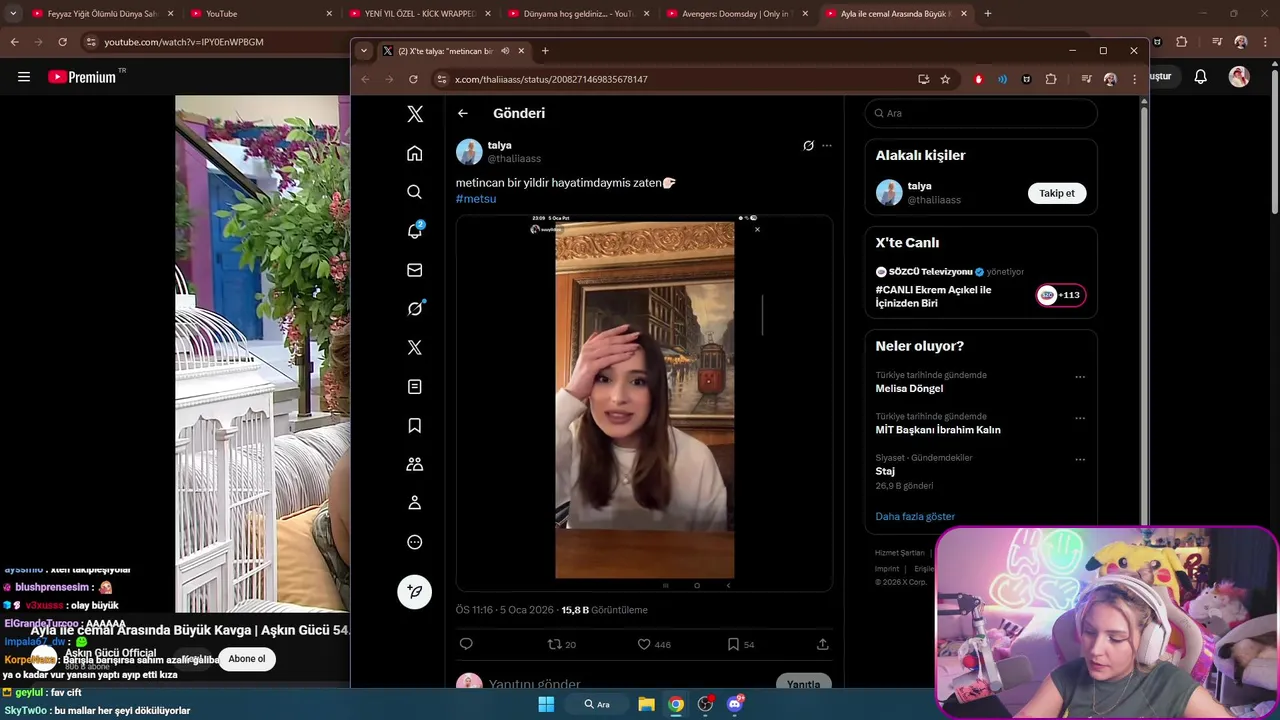Compose new post with the white feather button
Screen dimensions: 1280x720
pos(415,592)
